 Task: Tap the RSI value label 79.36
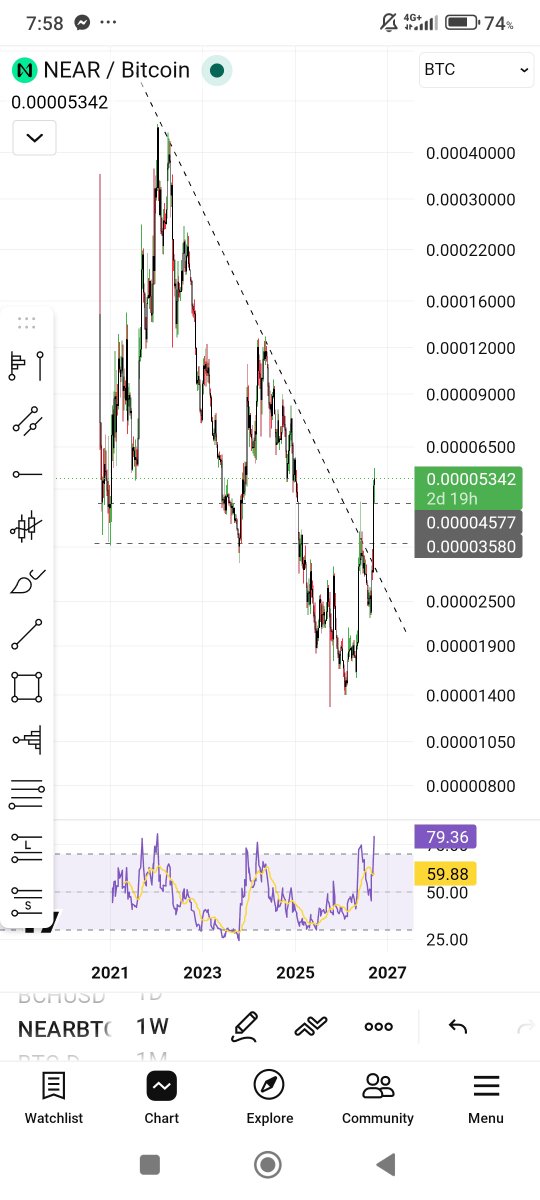(445, 837)
